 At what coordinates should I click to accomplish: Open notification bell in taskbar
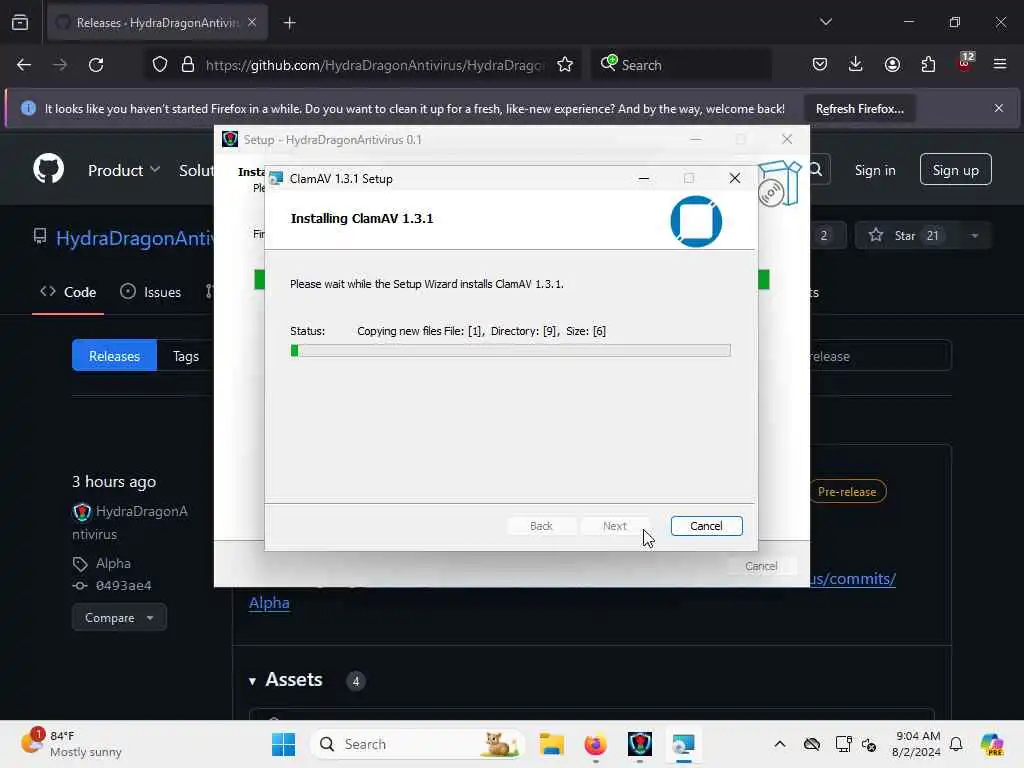[956, 744]
